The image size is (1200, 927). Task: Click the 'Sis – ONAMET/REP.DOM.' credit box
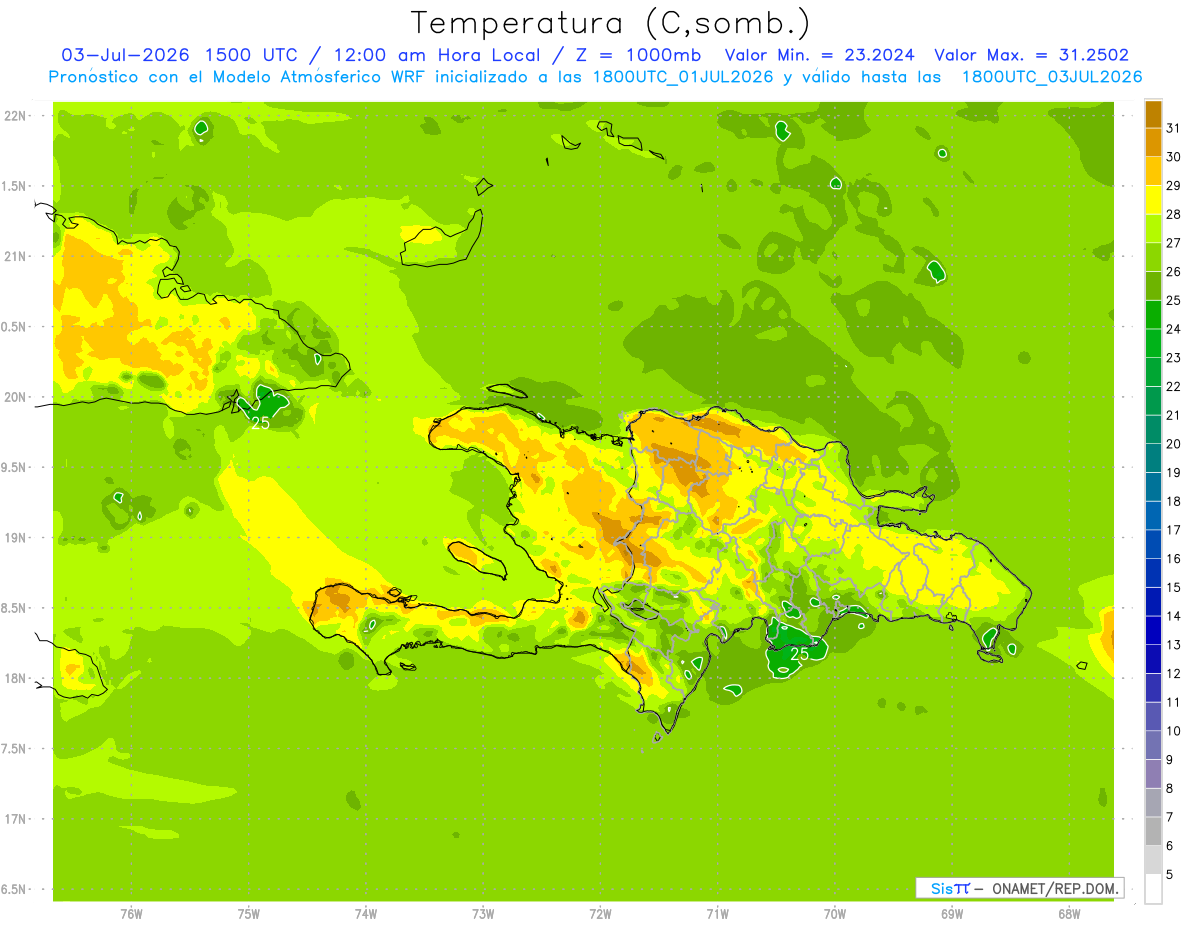tap(1019, 888)
